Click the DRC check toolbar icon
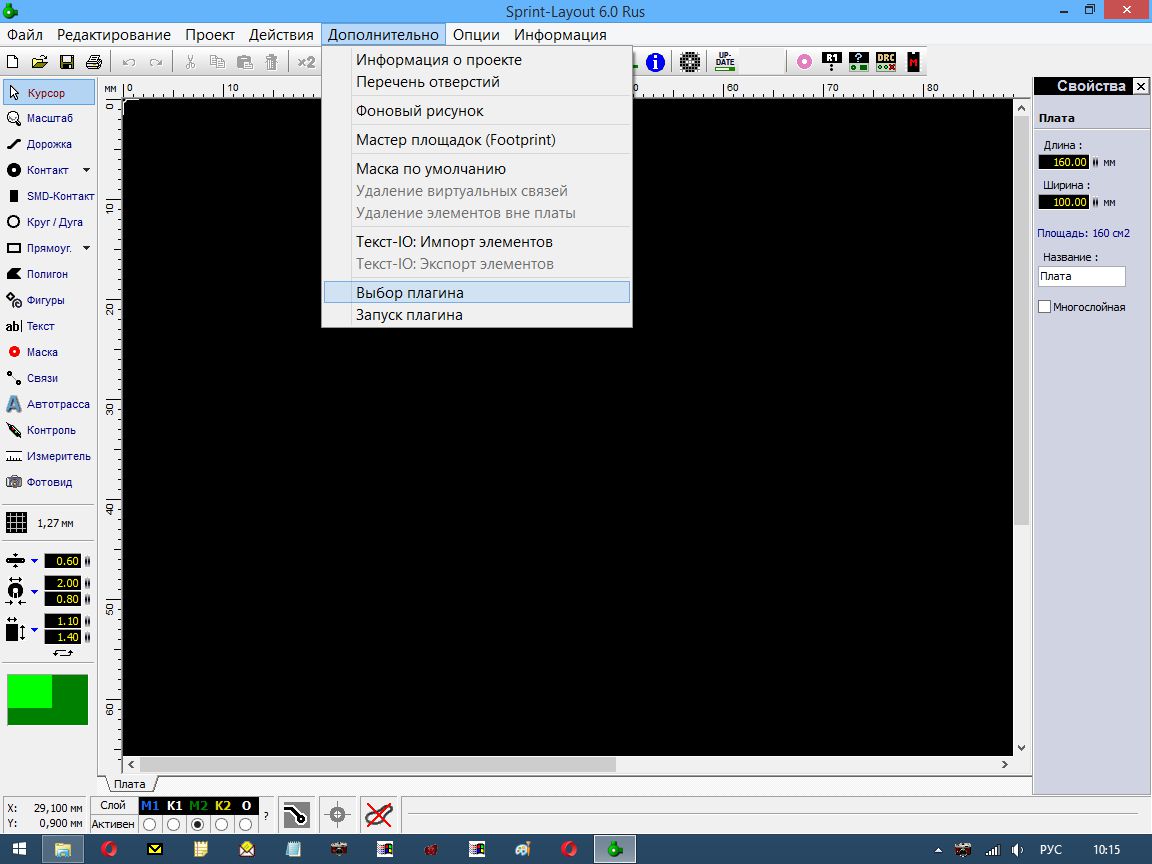Viewport: 1152px width, 864px height. point(885,62)
